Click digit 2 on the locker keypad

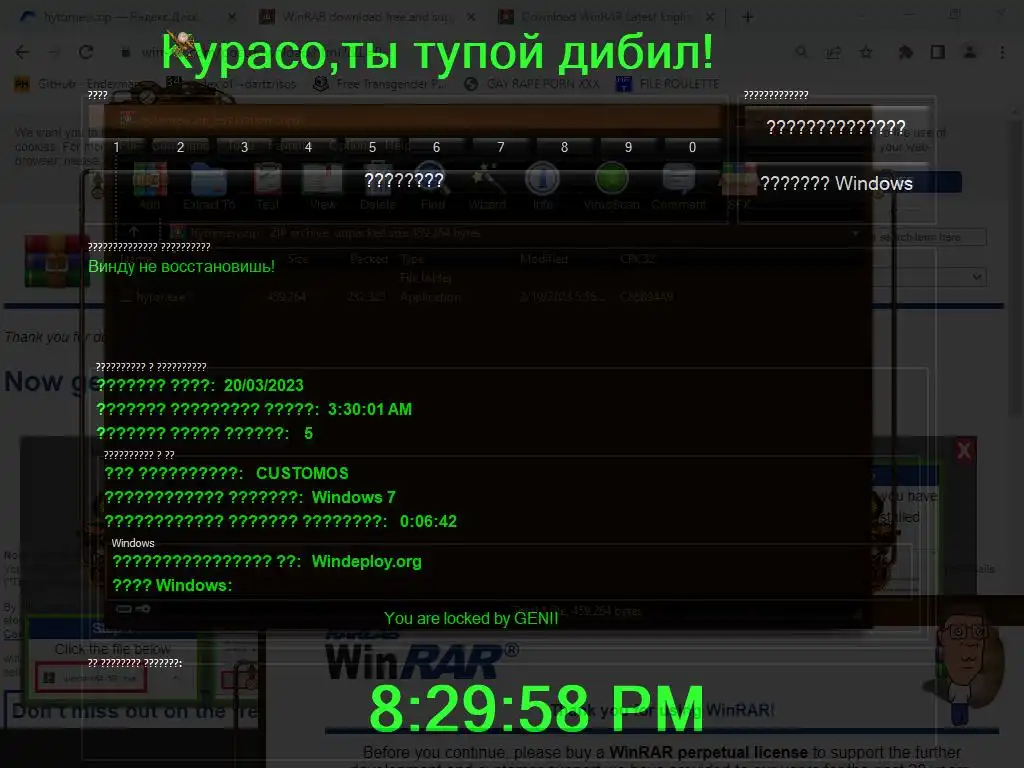[180, 147]
